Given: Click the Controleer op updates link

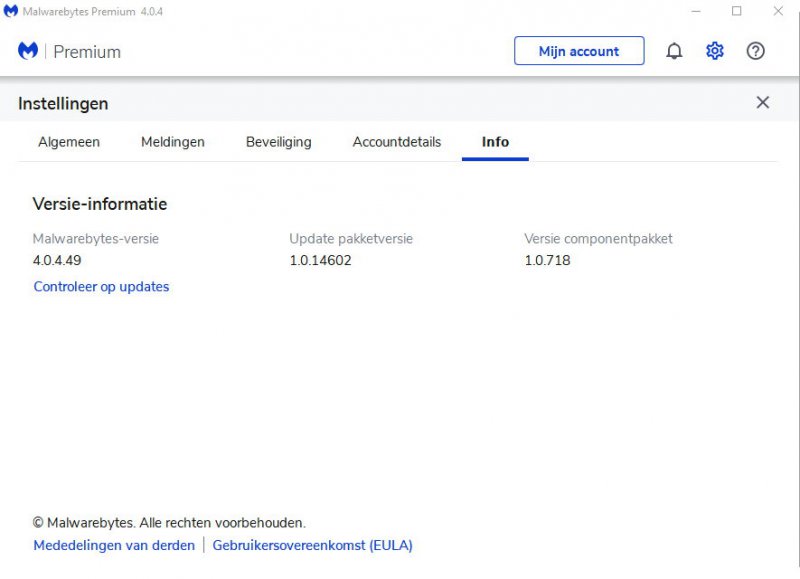Looking at the screenshot, I should (101, 287).
